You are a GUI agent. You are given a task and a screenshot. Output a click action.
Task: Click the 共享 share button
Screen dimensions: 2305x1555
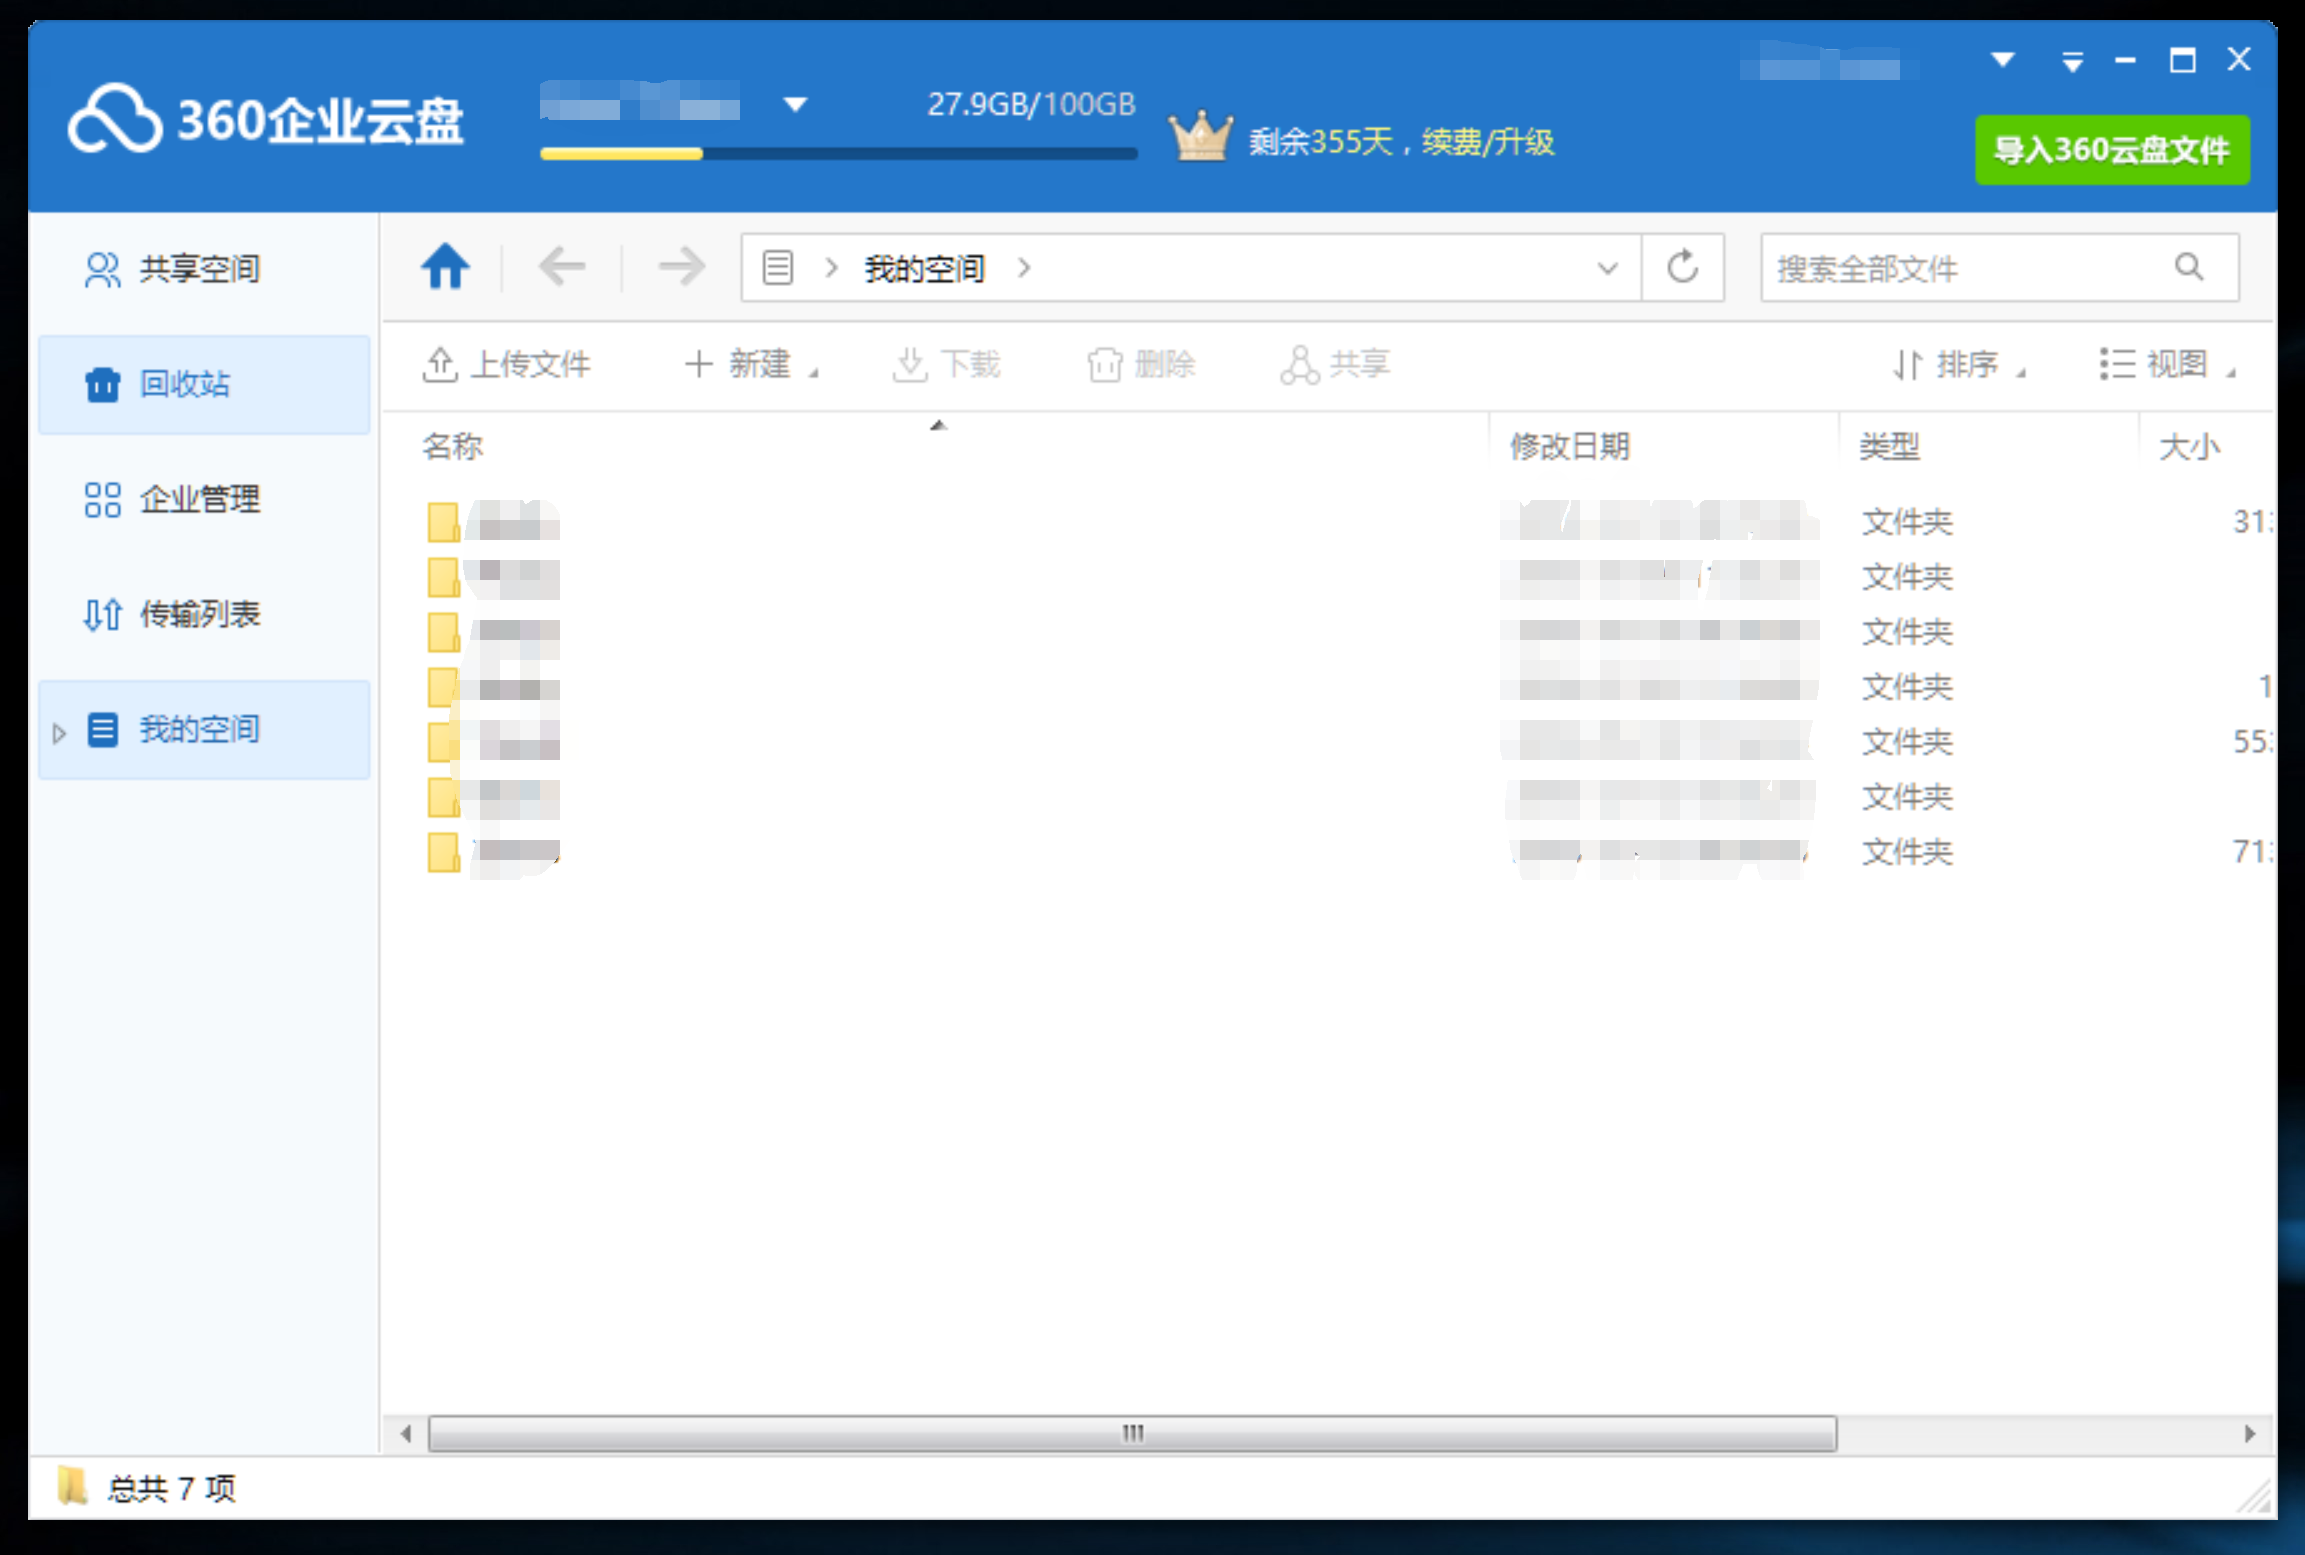[1335, 364]
